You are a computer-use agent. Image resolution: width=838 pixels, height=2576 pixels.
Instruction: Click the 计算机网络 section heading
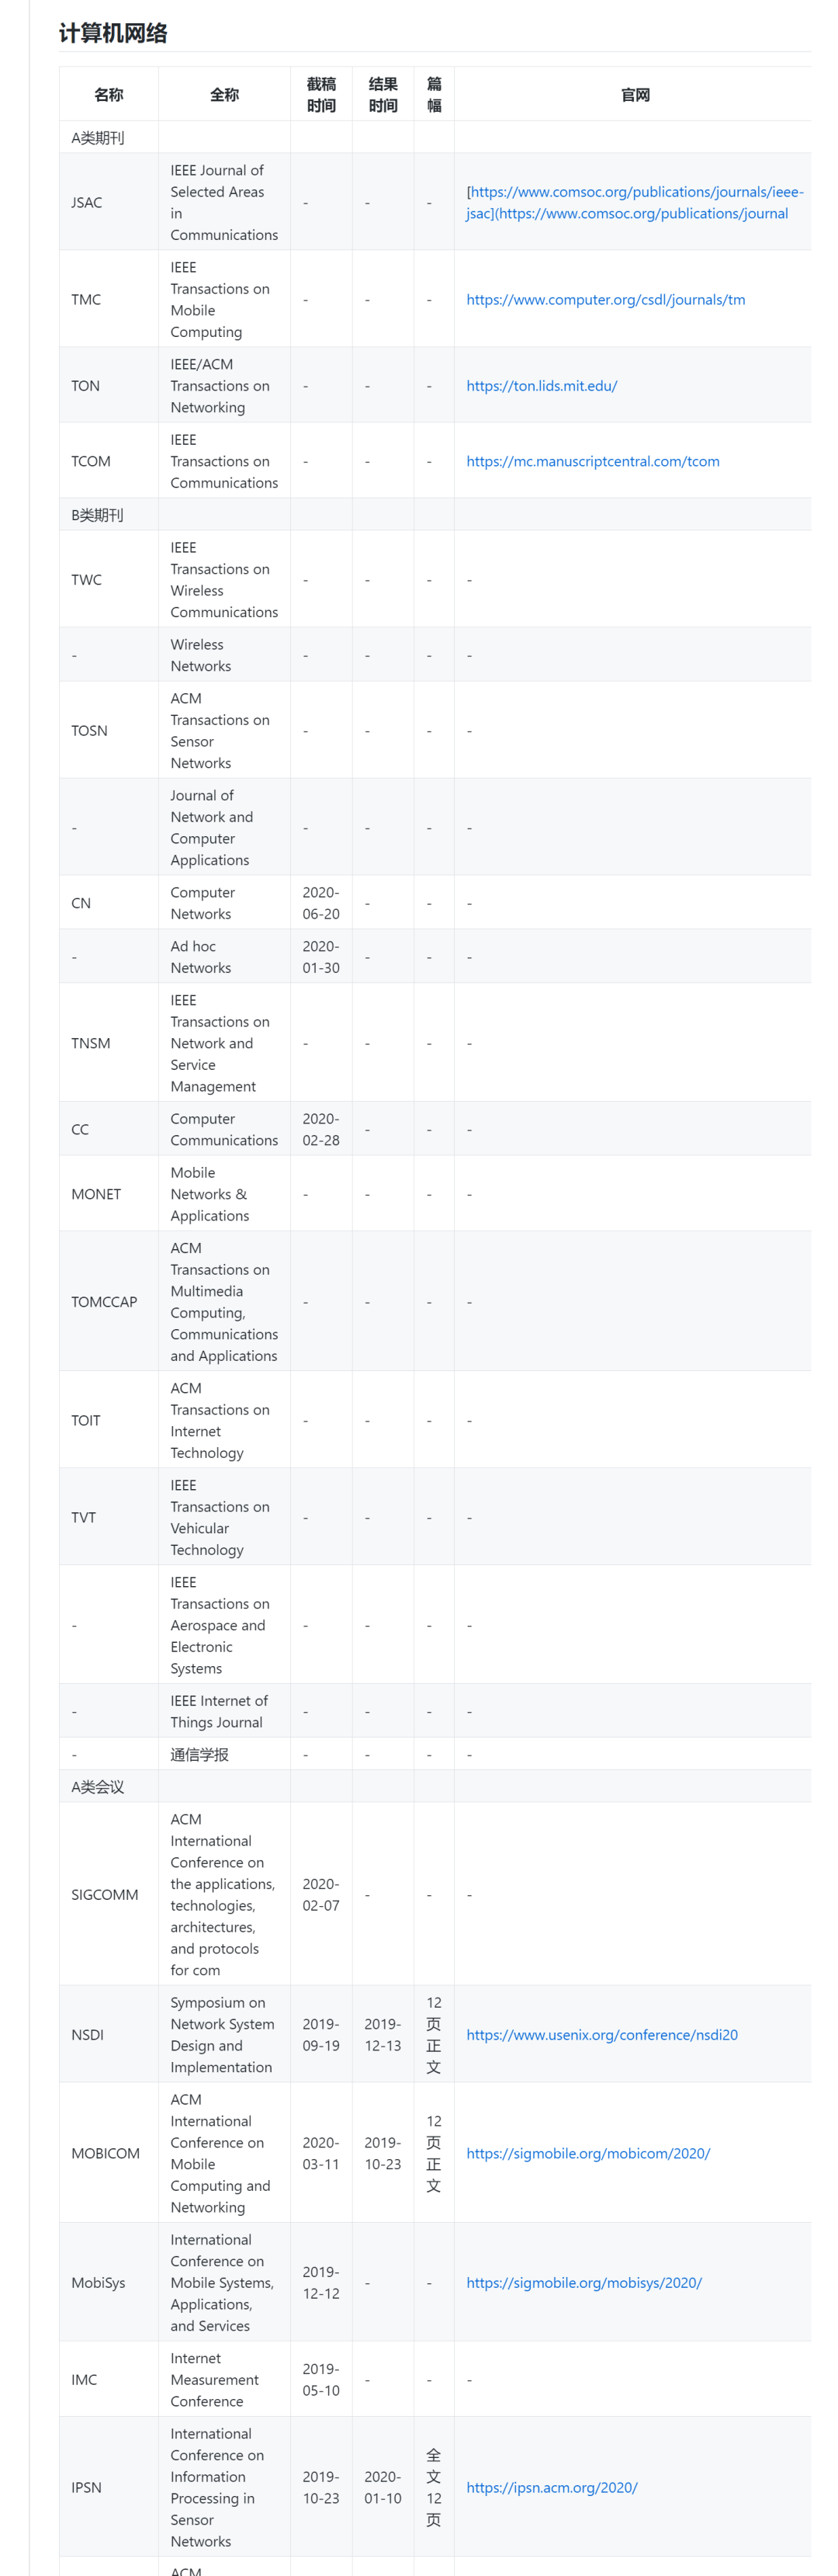point(113,33)
